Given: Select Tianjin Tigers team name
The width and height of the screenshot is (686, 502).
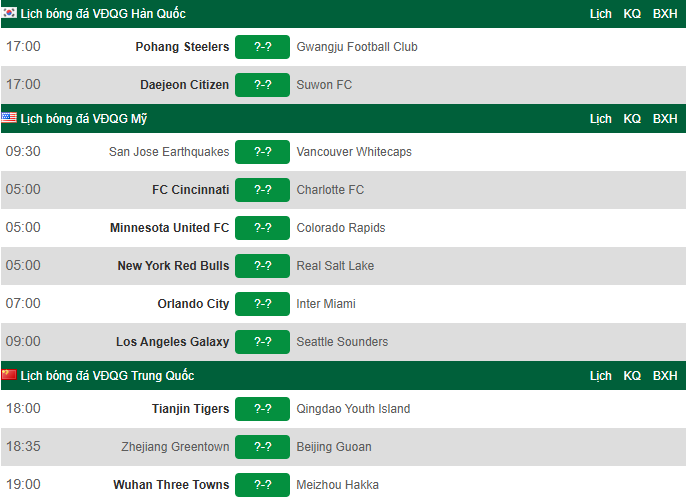Looking at the screenshot, I should point(190,409).
